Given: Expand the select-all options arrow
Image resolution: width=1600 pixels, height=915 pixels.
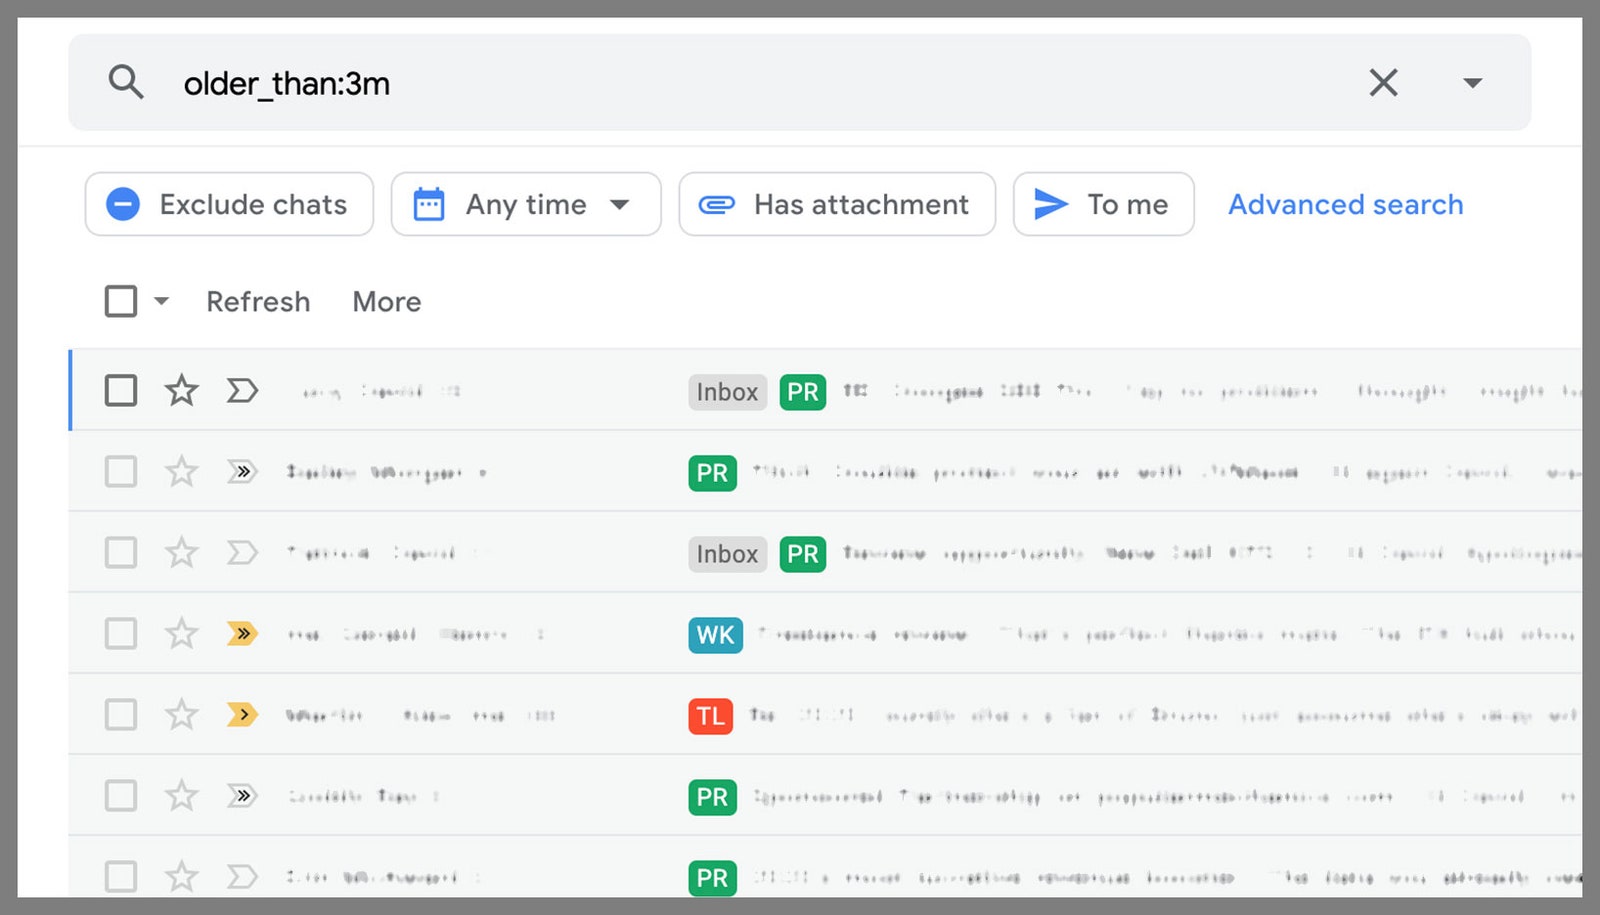Looking at the screenshot, I should pos(161,301).
